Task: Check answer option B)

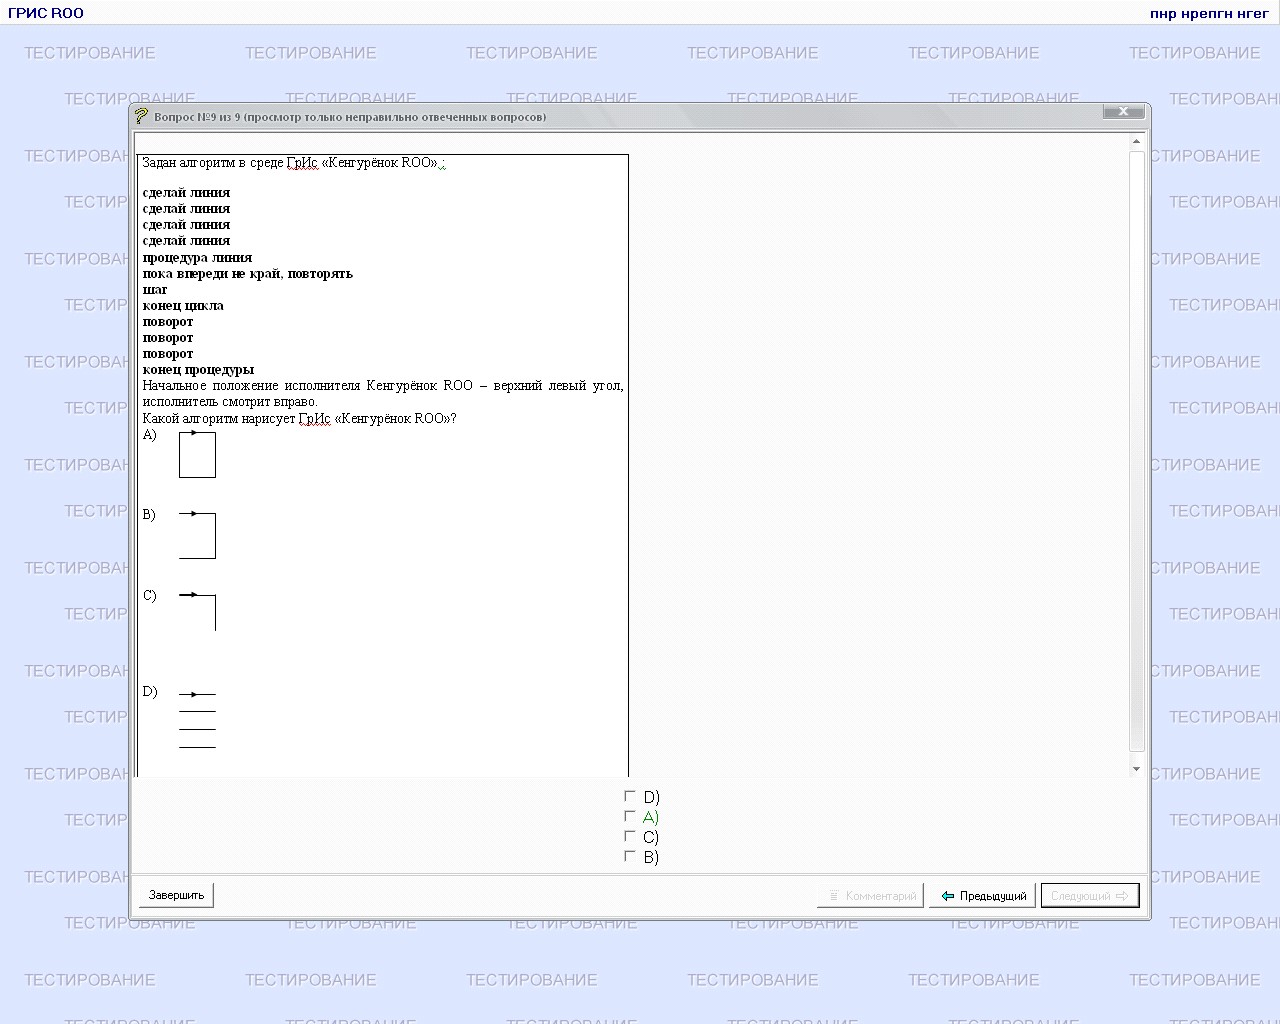Action: 630,857
